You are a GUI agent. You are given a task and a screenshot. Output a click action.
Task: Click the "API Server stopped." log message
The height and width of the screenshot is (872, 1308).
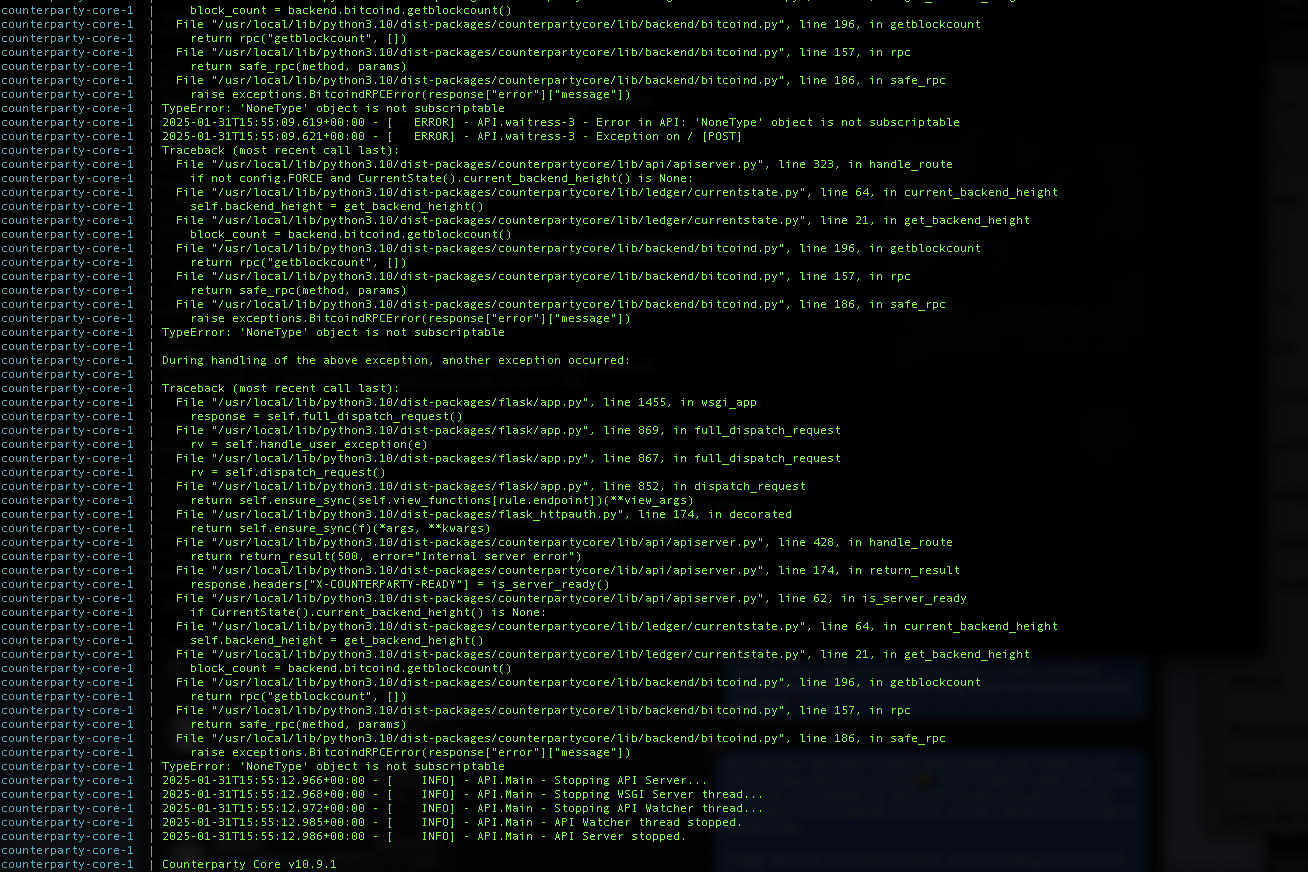(x=620, y=836)
